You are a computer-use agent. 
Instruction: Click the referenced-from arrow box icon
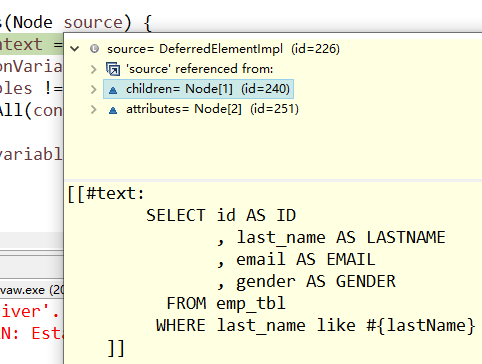113,69
